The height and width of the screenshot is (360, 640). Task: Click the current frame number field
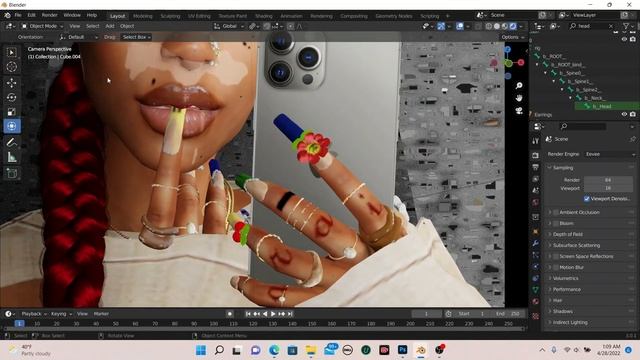coord(426,314)
